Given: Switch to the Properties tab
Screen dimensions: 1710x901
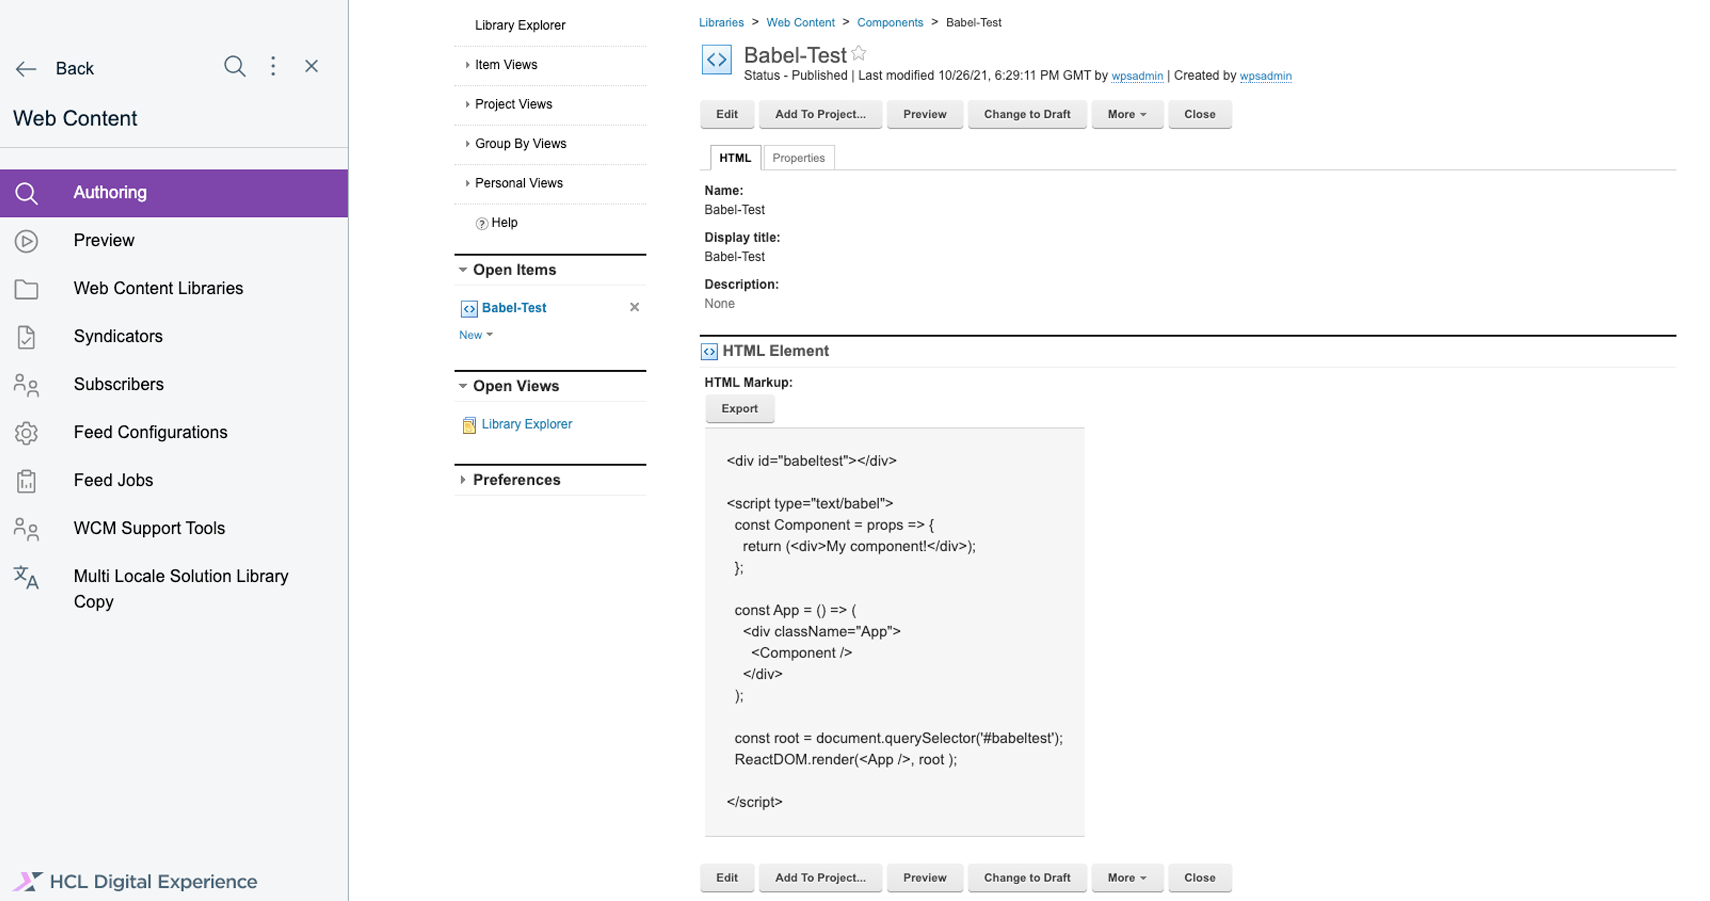Looking at the screenshot, I should click(798, 158).
